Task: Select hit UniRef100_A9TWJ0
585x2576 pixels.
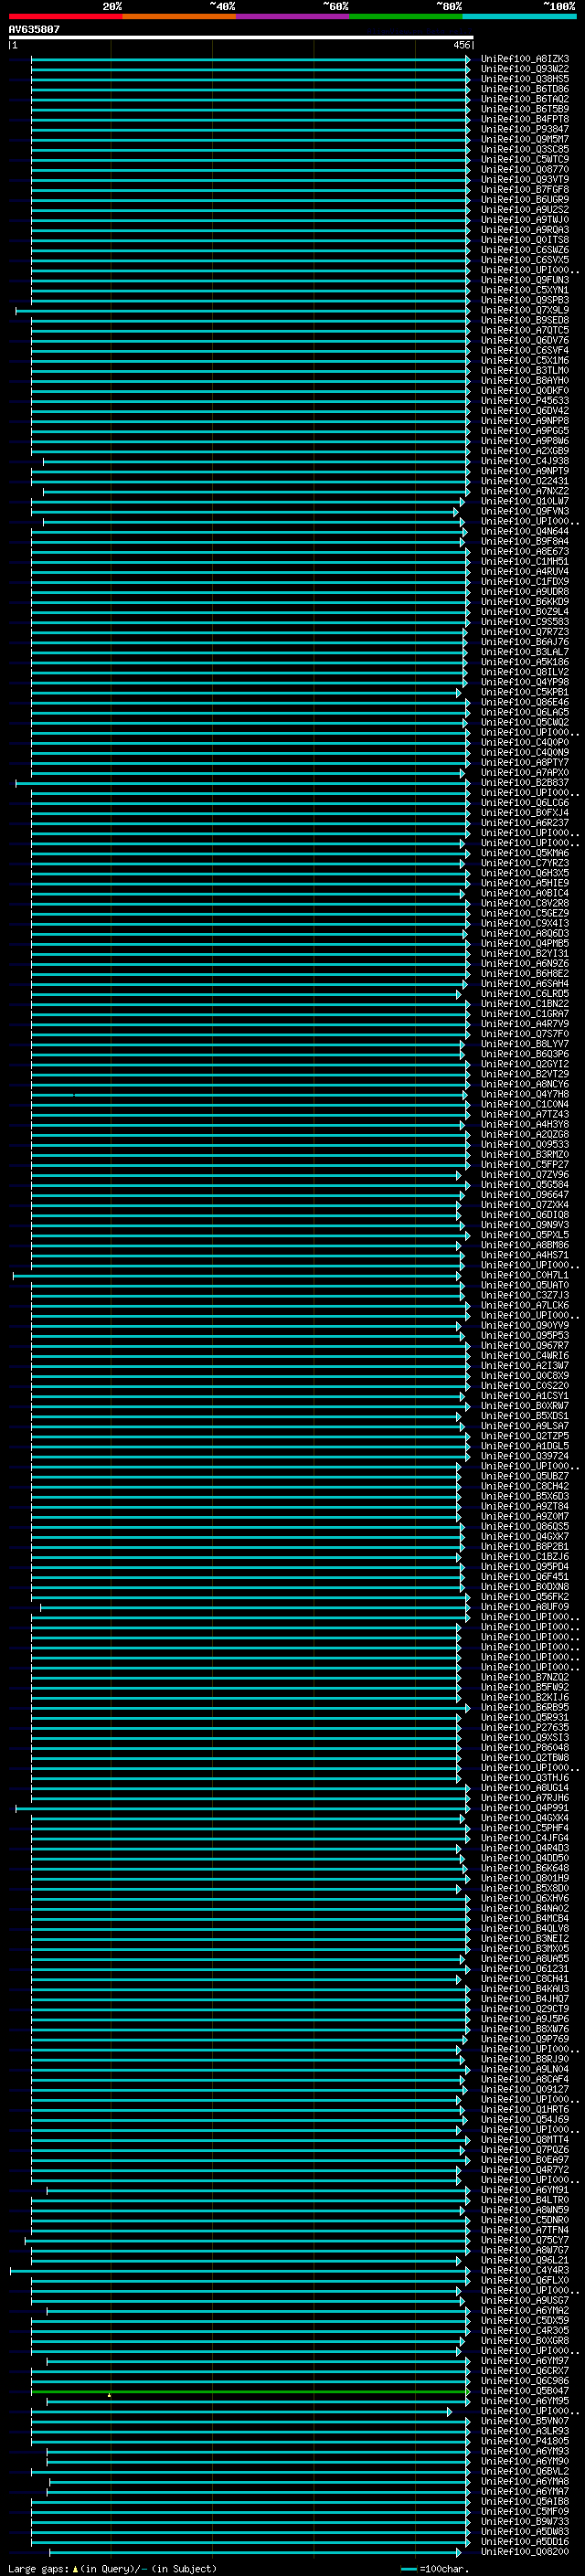Action: pyautogui.click(x=525, y=220)
